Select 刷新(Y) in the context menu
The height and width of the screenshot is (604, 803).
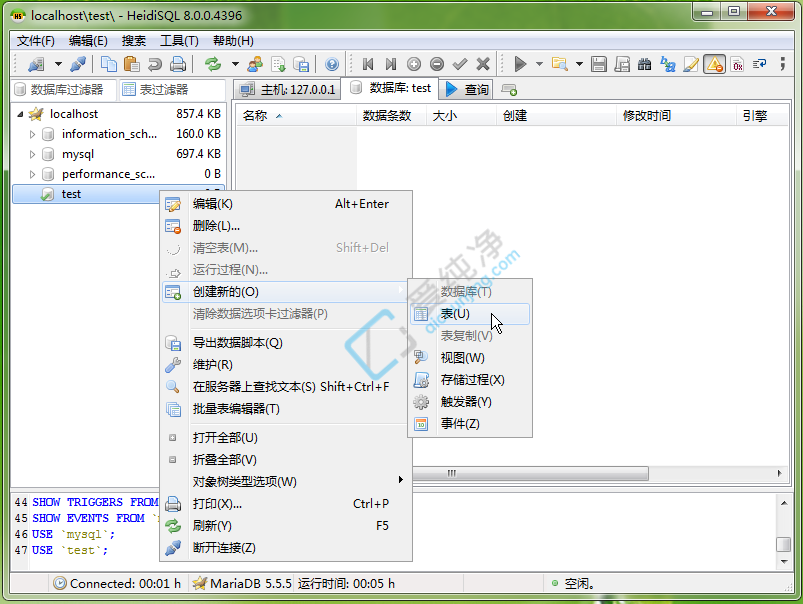[286, 526]
